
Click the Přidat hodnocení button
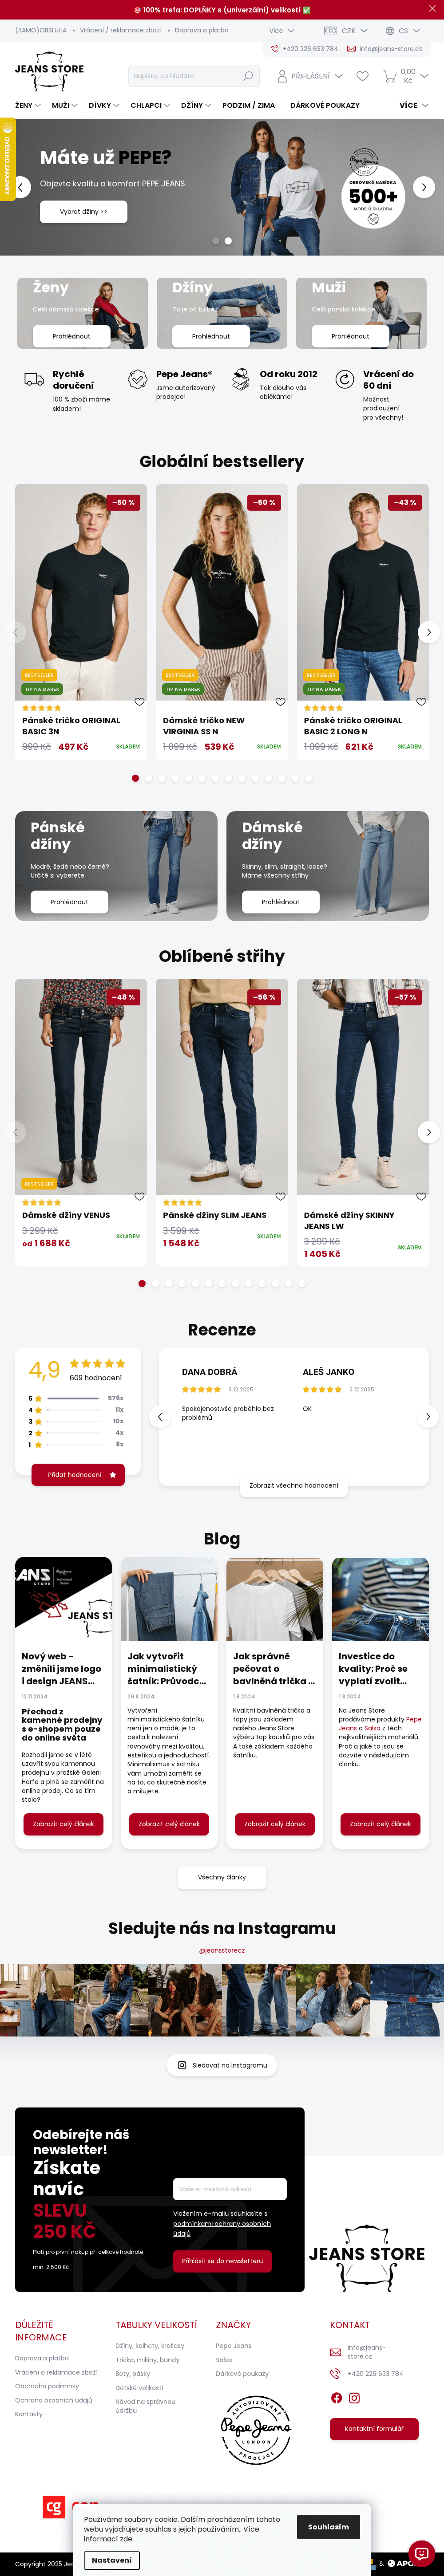78,1474
